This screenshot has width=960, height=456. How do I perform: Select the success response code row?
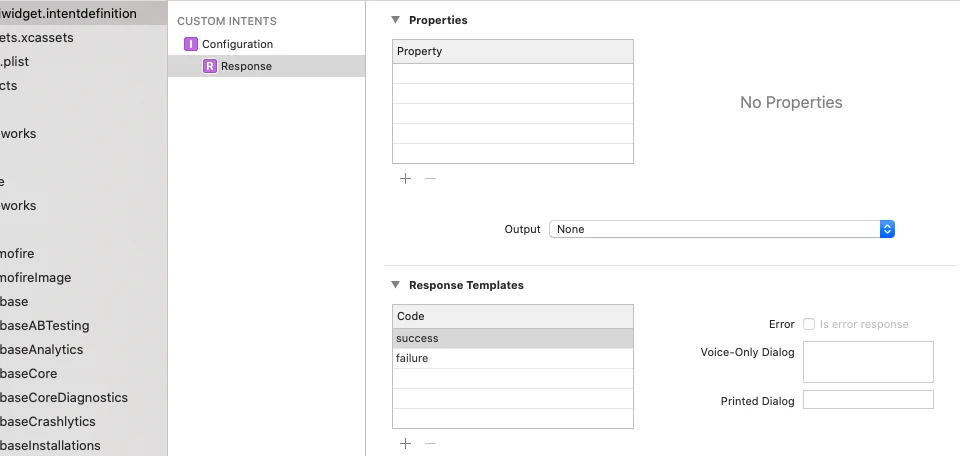click(512, 338)
